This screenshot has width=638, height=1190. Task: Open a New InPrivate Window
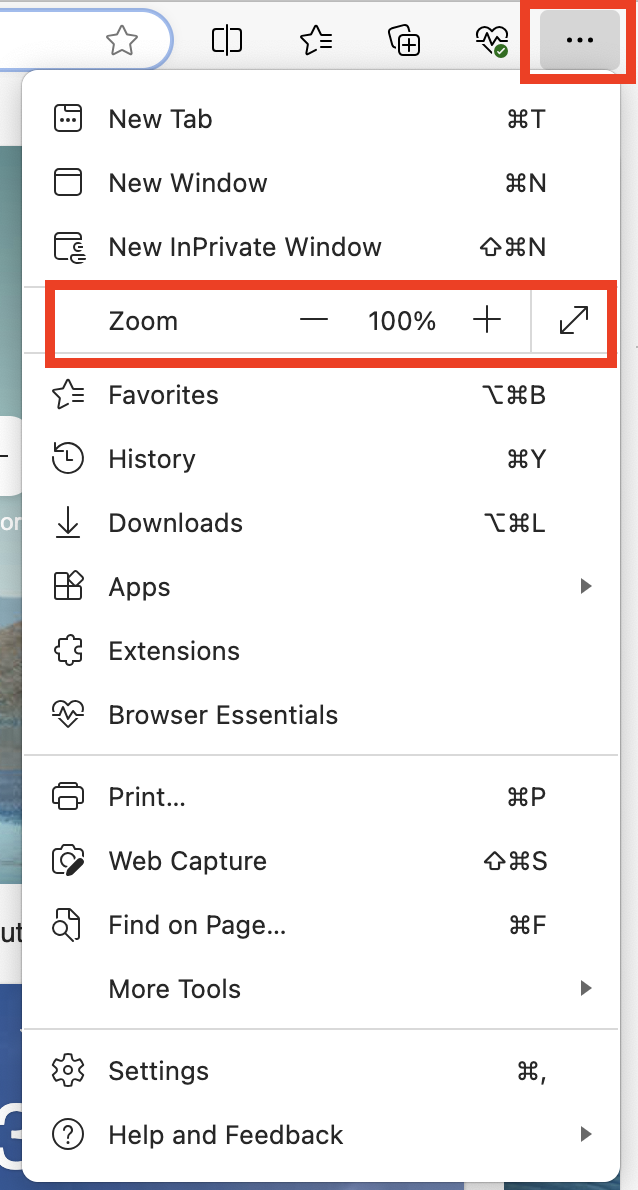[244, 246]
